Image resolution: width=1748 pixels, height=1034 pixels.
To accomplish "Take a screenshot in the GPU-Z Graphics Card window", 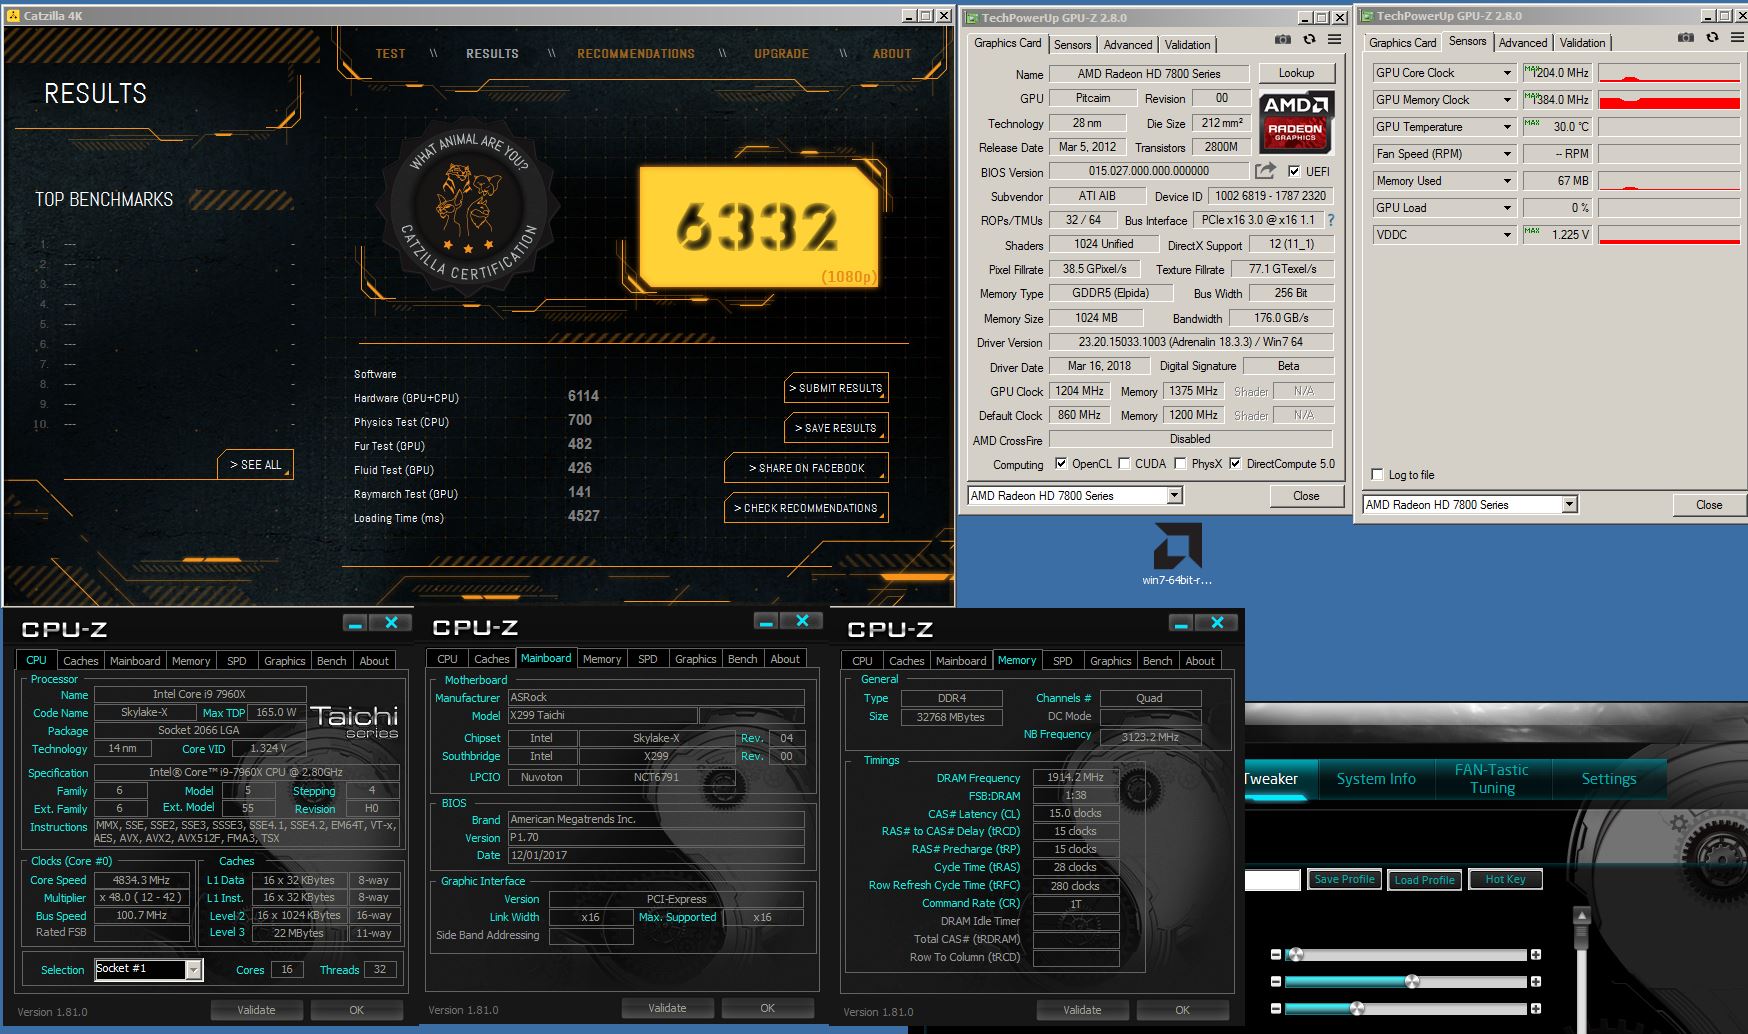I will click(x=1283, y=40).
